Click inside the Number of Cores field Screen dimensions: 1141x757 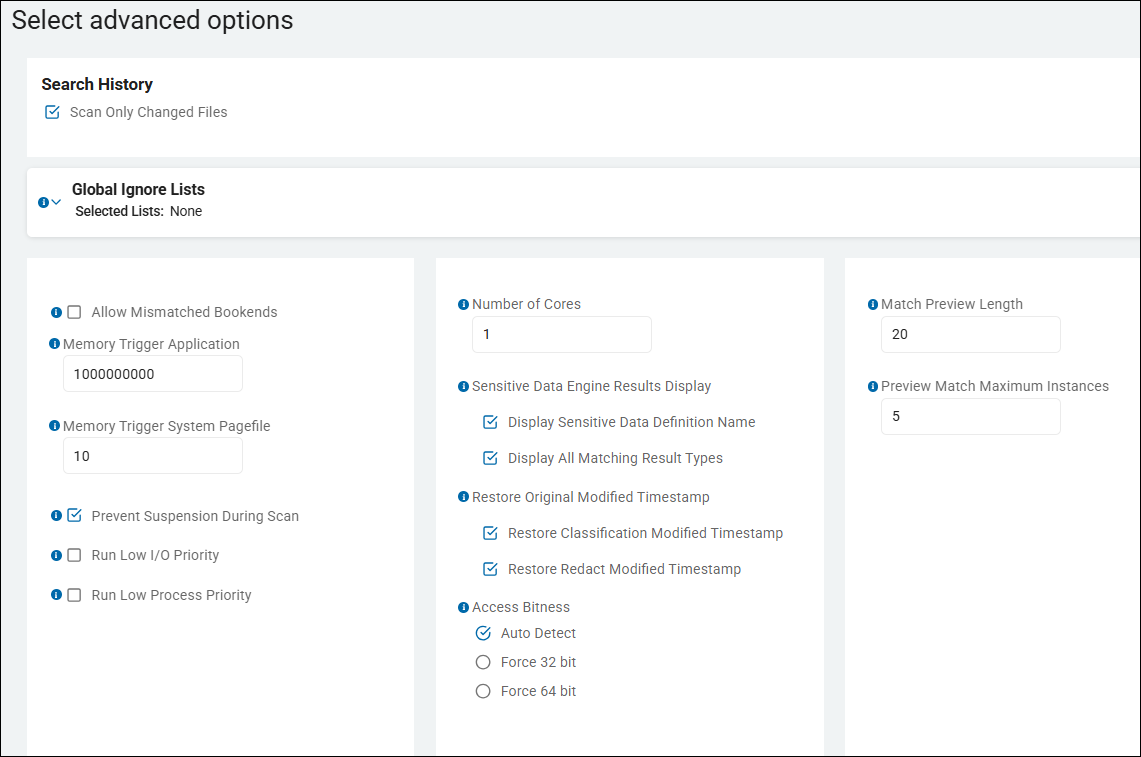(561, 334)
